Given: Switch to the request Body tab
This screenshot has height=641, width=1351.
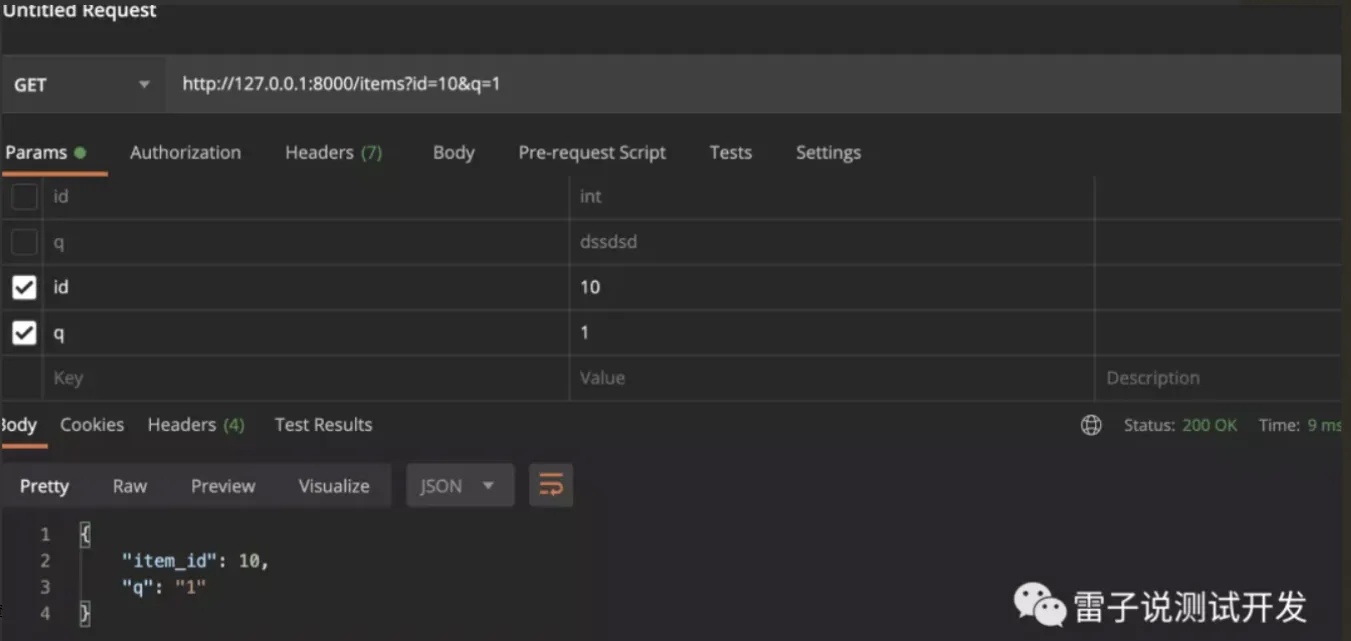Looking at the screenshot, I should [453, 153].
